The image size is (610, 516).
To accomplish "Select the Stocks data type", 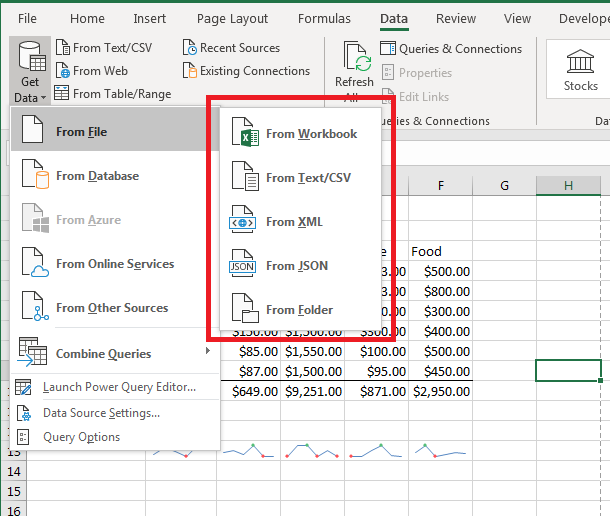I will point(580,70).
